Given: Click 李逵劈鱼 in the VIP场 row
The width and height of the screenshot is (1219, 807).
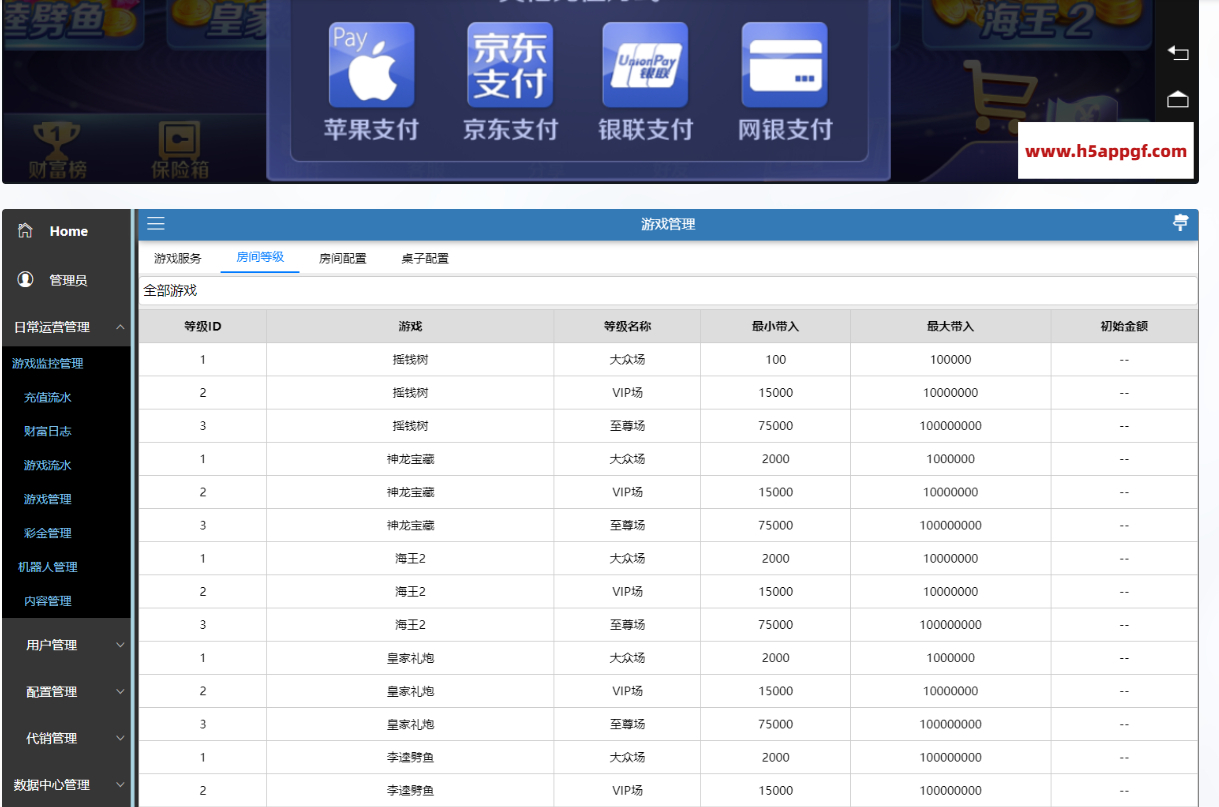Looking at the screenshot, I should pos(410,790).
